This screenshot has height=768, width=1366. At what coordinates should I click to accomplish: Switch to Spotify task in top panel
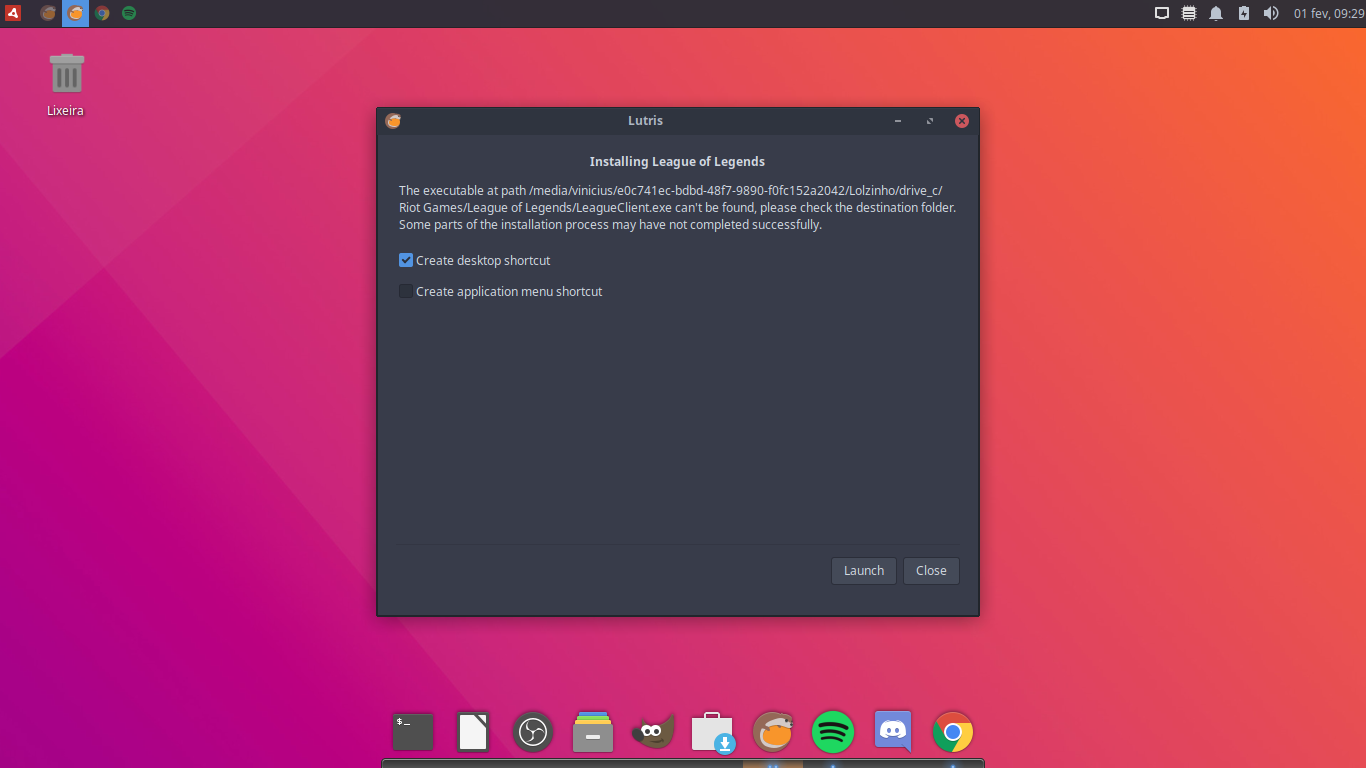point(129,13)
